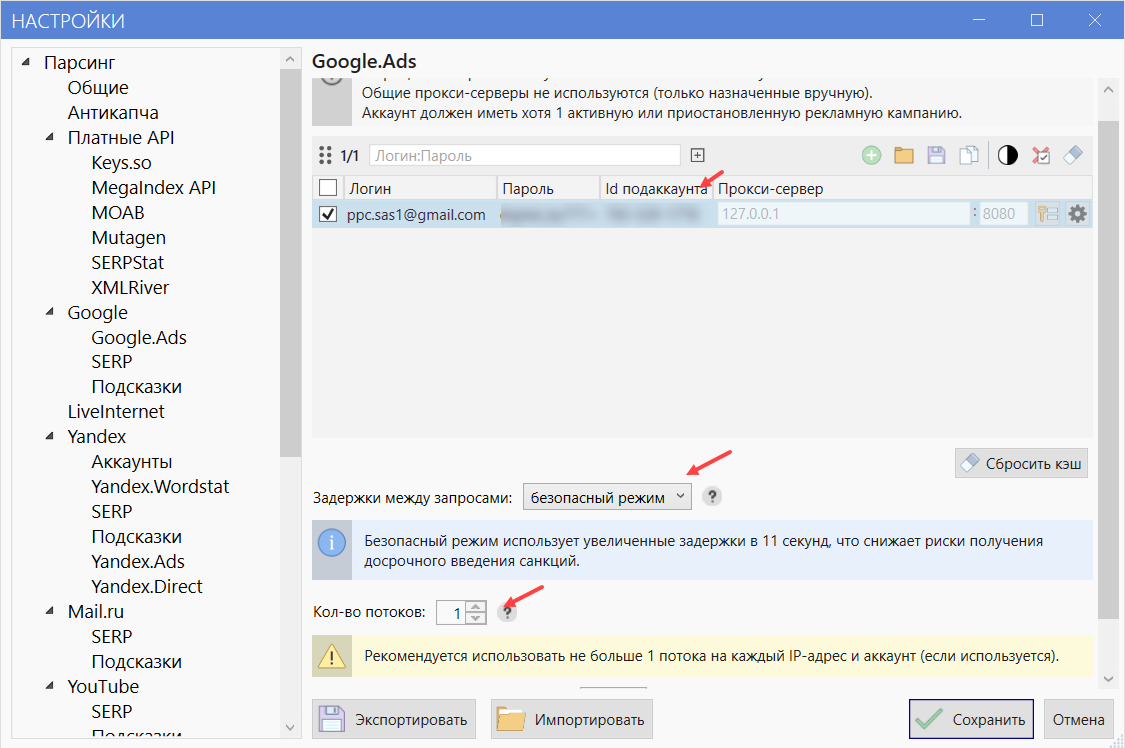Select SERPStat in the settings tree

point(128,262)
